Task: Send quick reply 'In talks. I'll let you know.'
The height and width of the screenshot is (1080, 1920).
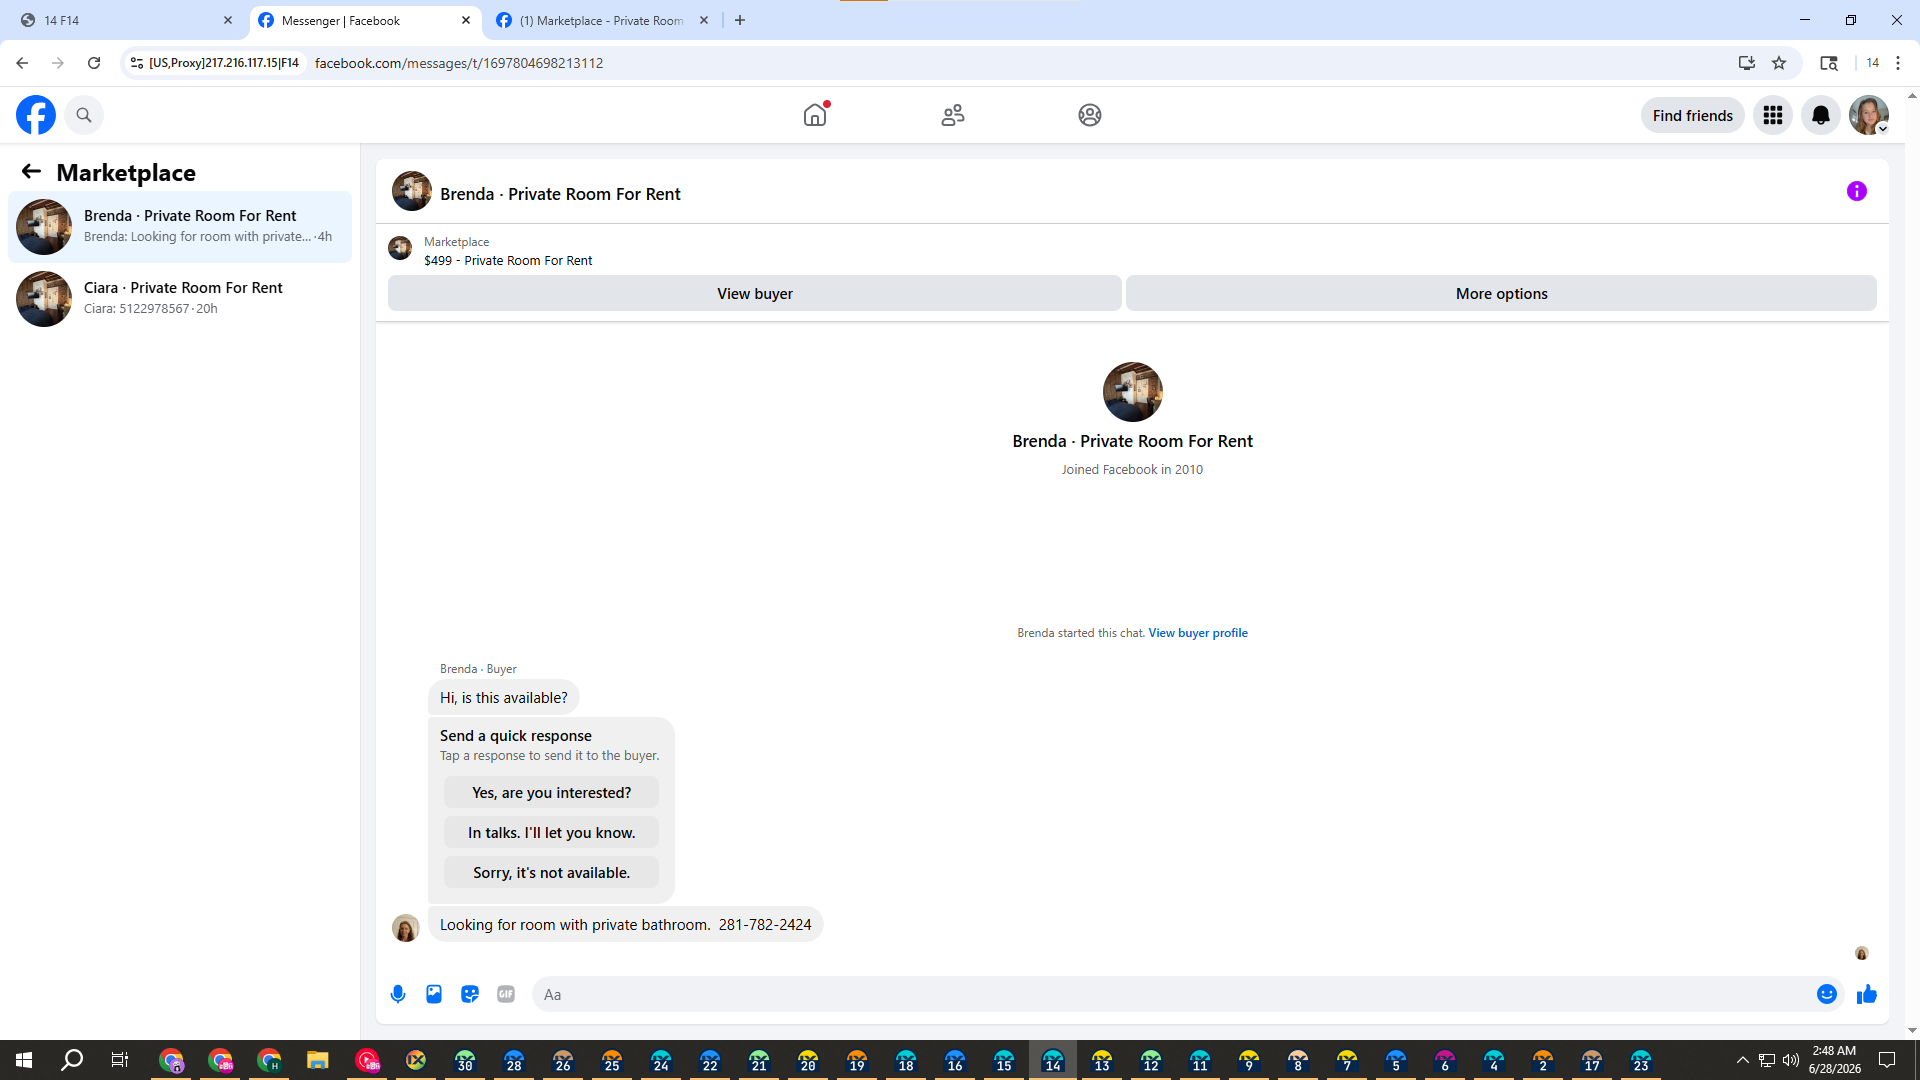Action: pos(551,832)
